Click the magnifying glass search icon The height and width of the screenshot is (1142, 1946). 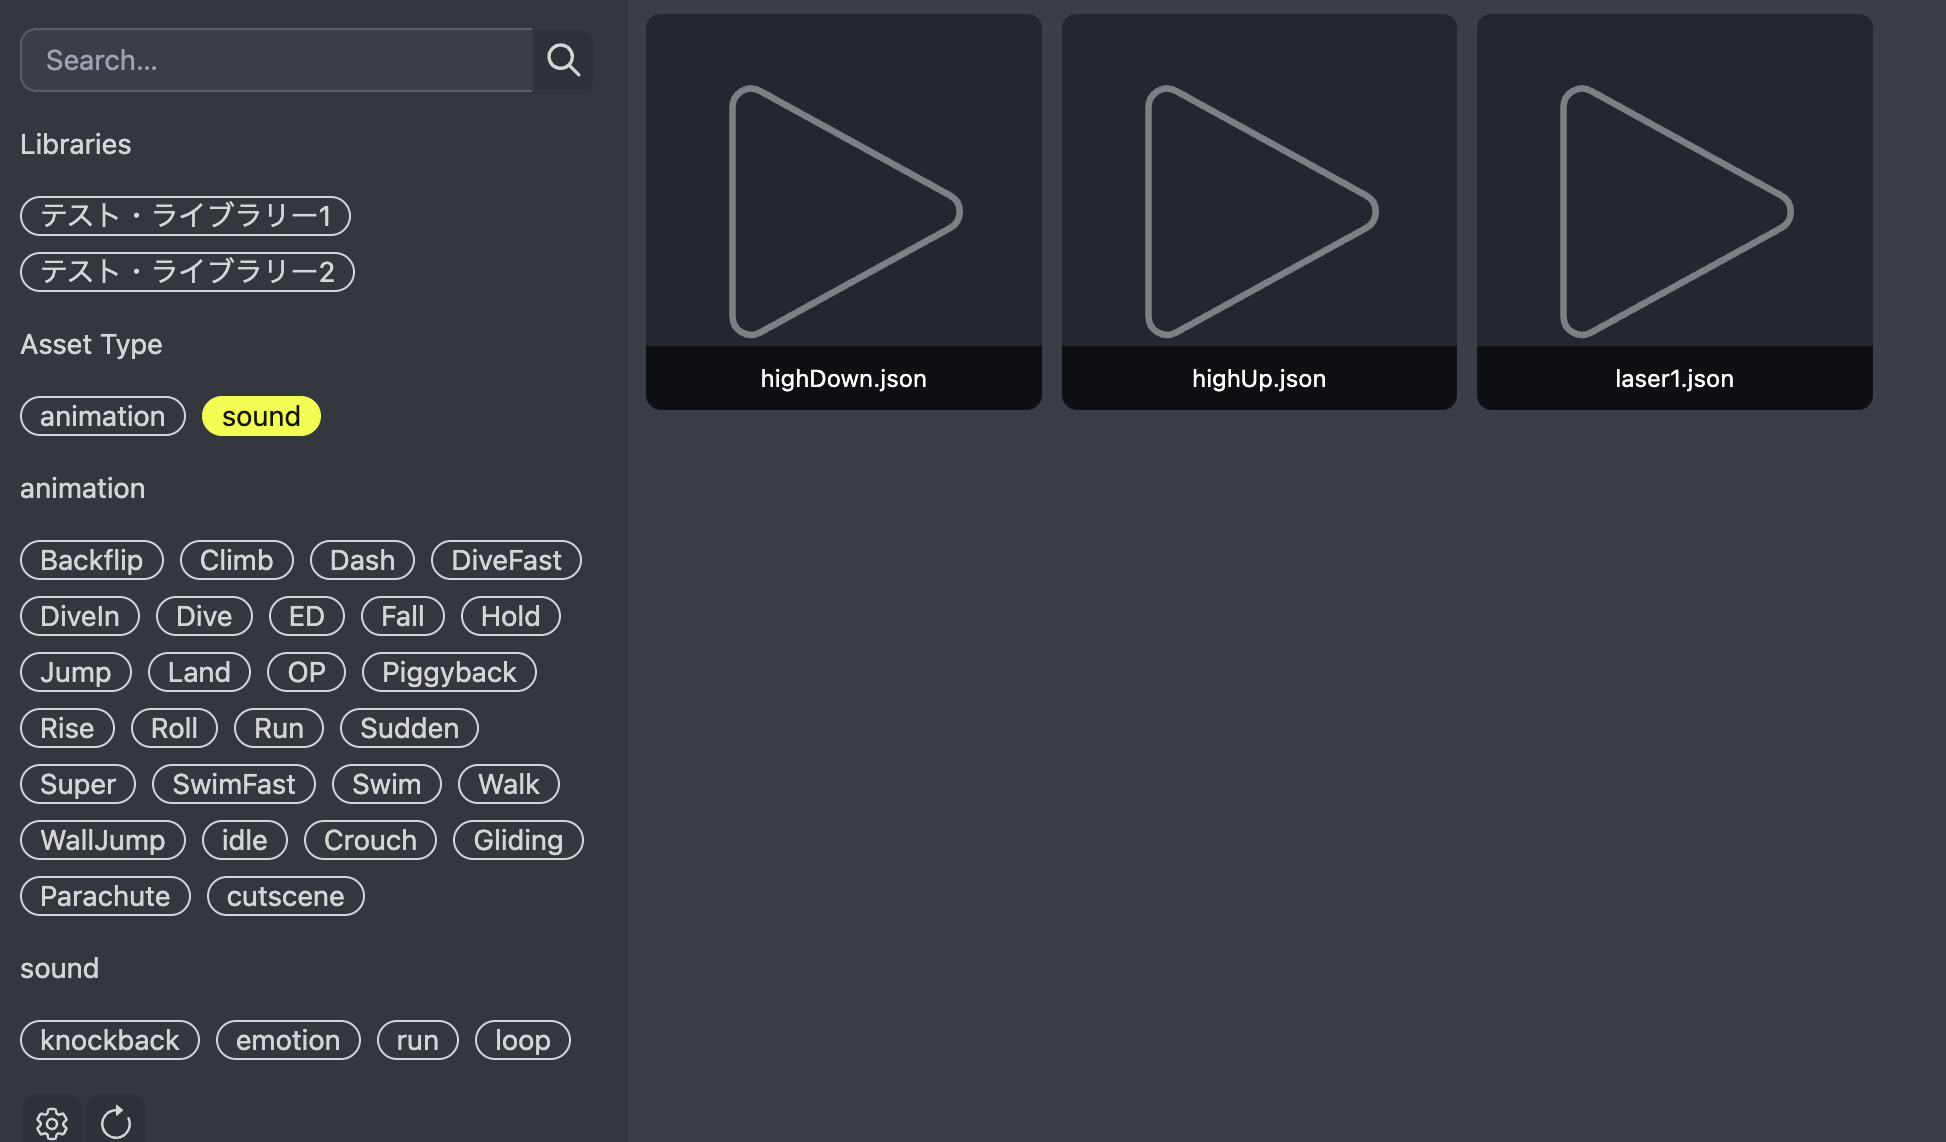tap(563, 60)
